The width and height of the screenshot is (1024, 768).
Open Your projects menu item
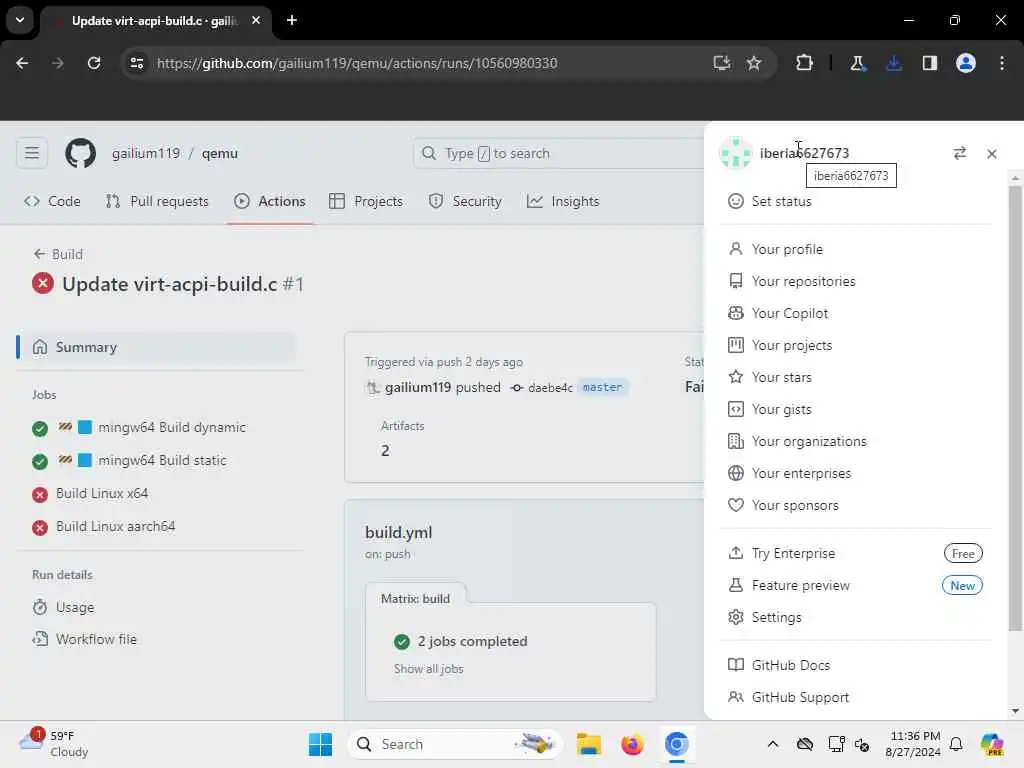[x=856, y=345]
